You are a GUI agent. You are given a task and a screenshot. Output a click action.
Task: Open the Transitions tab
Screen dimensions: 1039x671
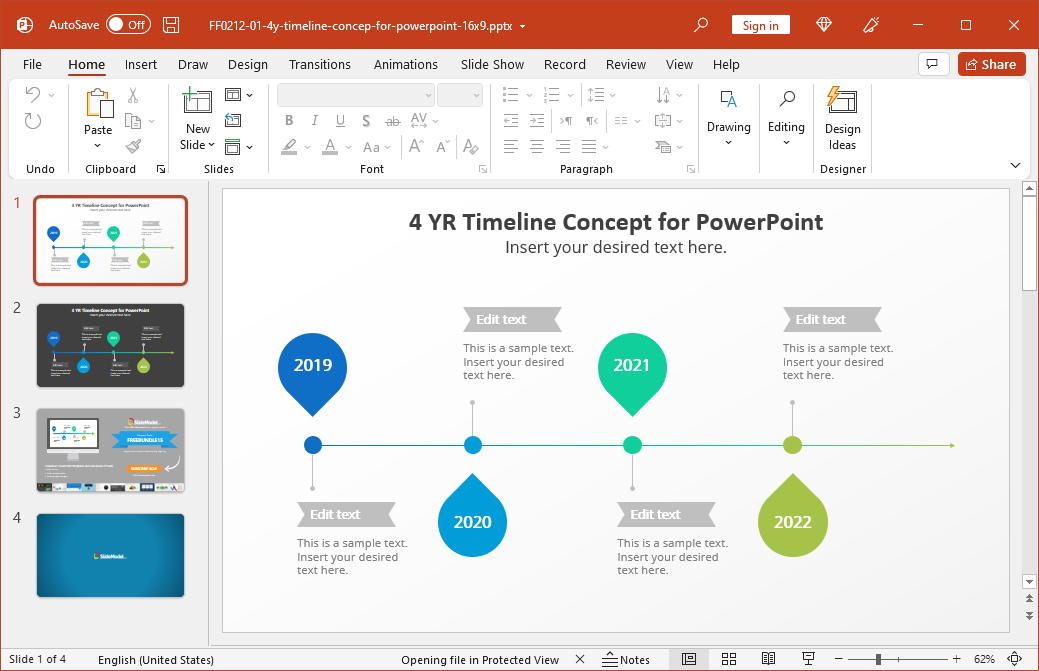pos(319,64)
